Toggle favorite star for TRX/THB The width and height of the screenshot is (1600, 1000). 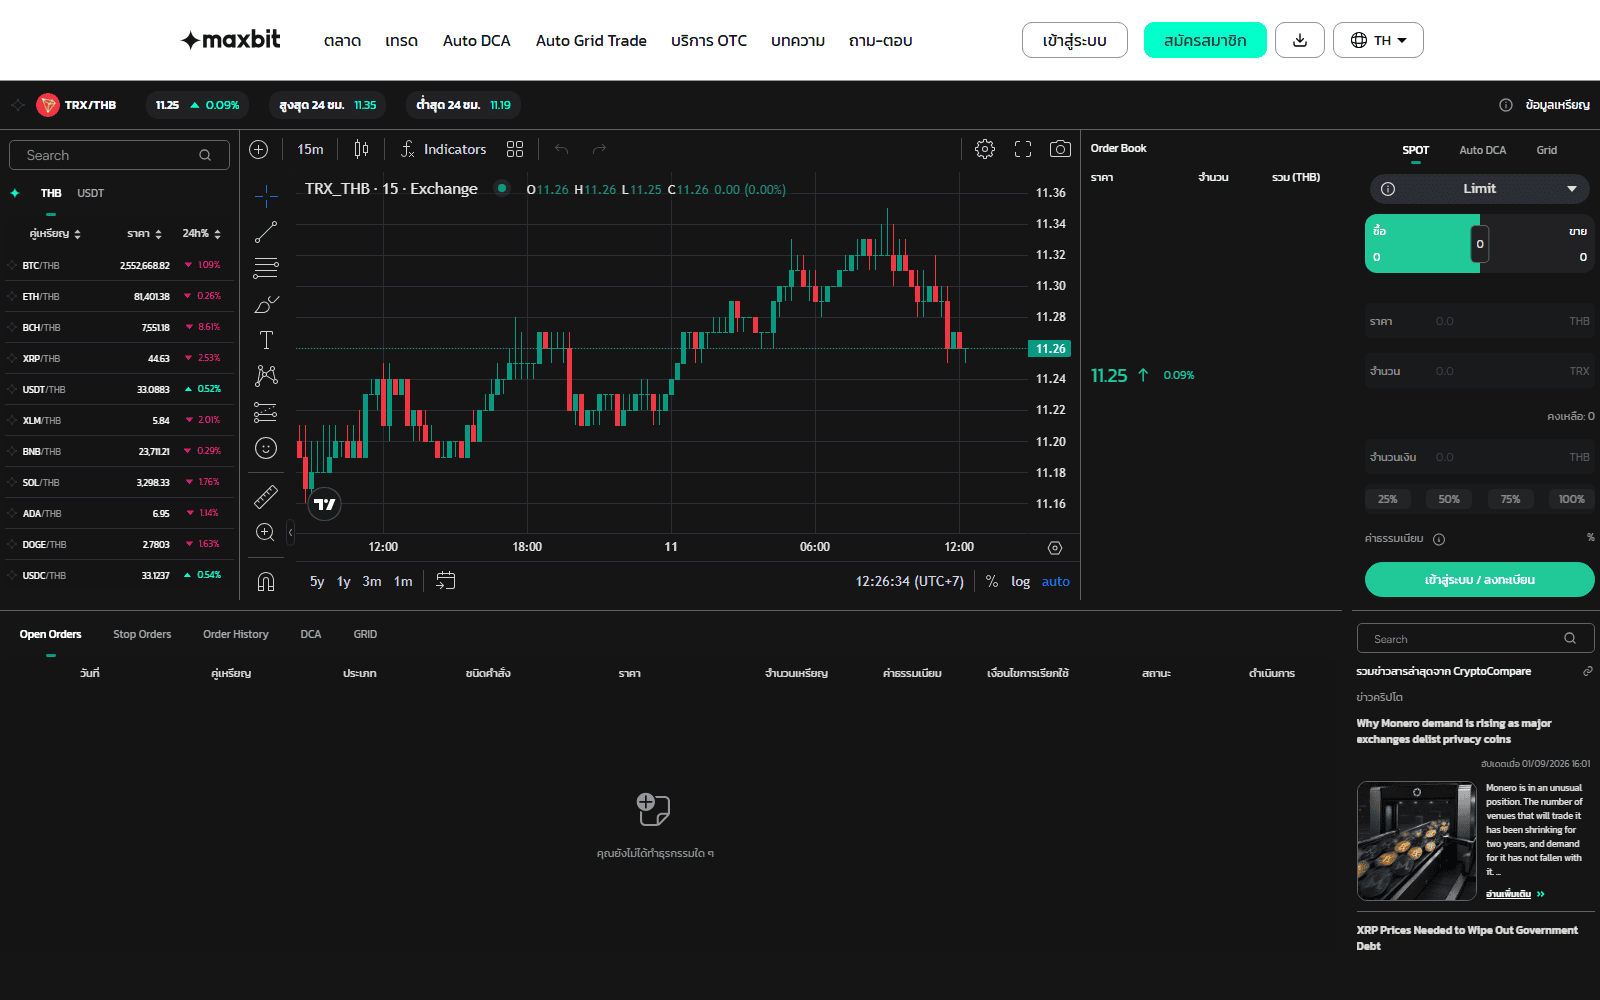pyautogui.click(x=18, y=105)
